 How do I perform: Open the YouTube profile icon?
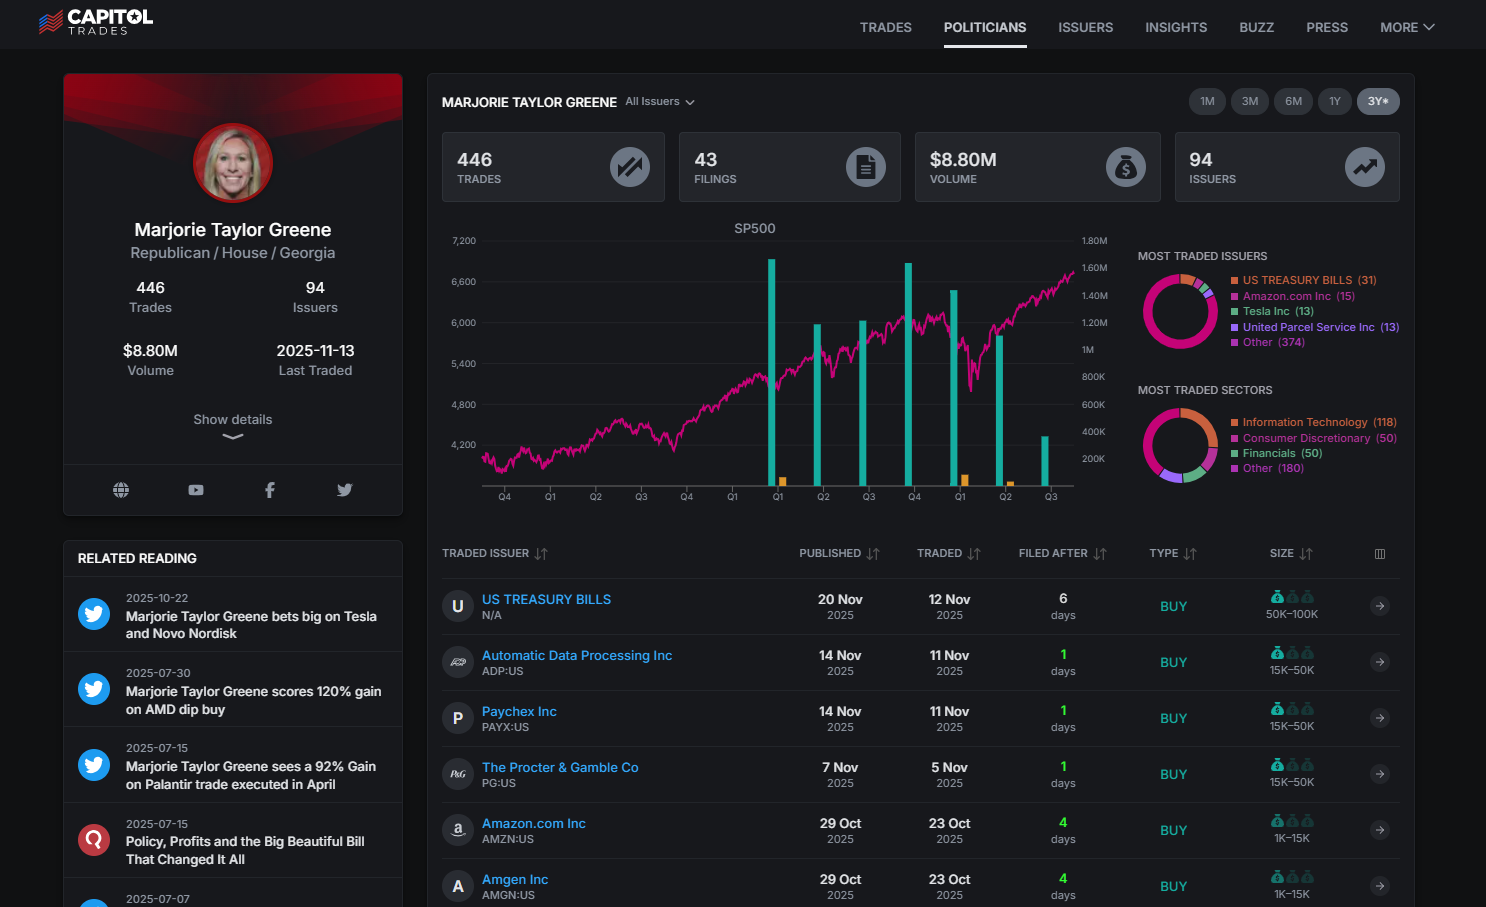(196, 490)
